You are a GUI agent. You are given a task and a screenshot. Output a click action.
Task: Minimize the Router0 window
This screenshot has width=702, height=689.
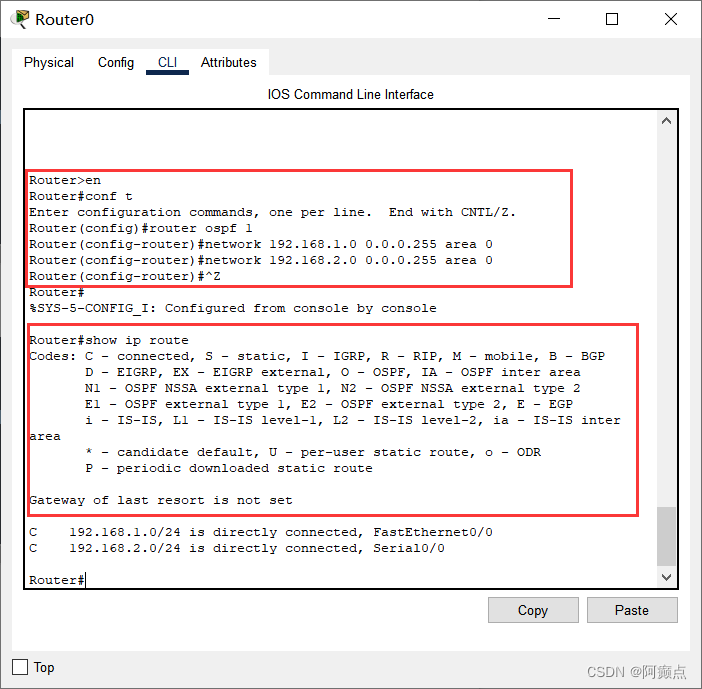pyautogui.click(x=554, y=19)
